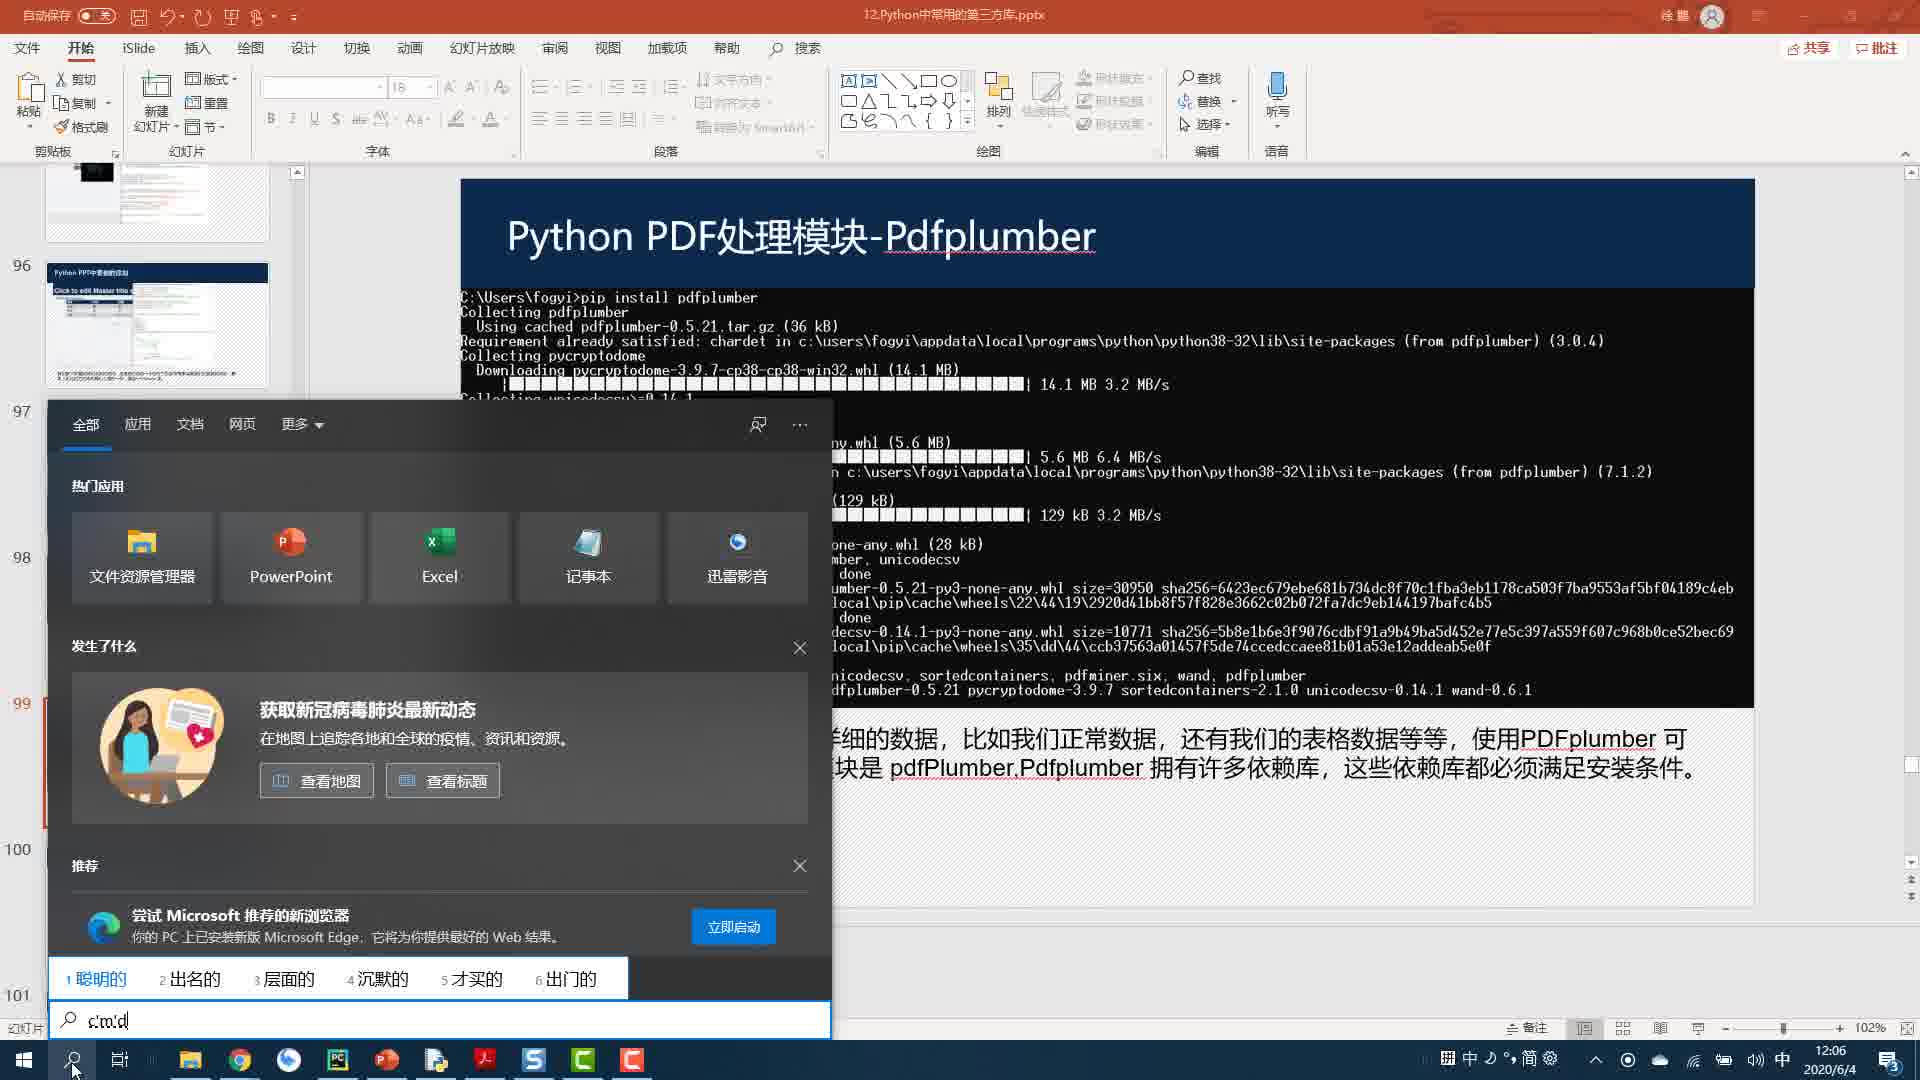
Task: Click the 听写 dictate microphone icon
Action: tap(1277, 86)
